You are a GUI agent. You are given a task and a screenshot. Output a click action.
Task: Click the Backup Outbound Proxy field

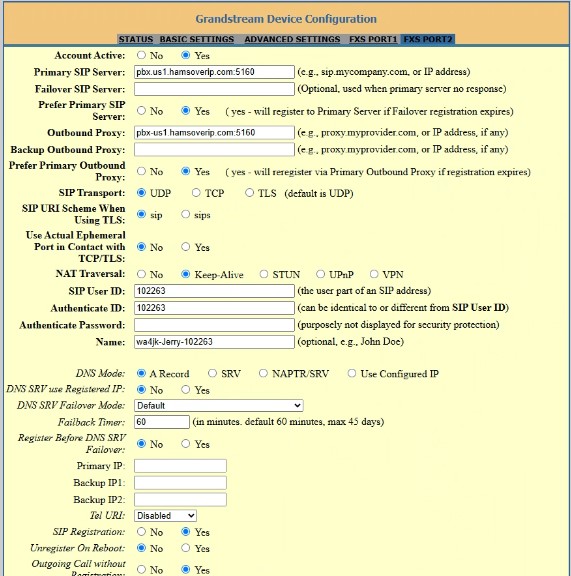coord(214,149)
